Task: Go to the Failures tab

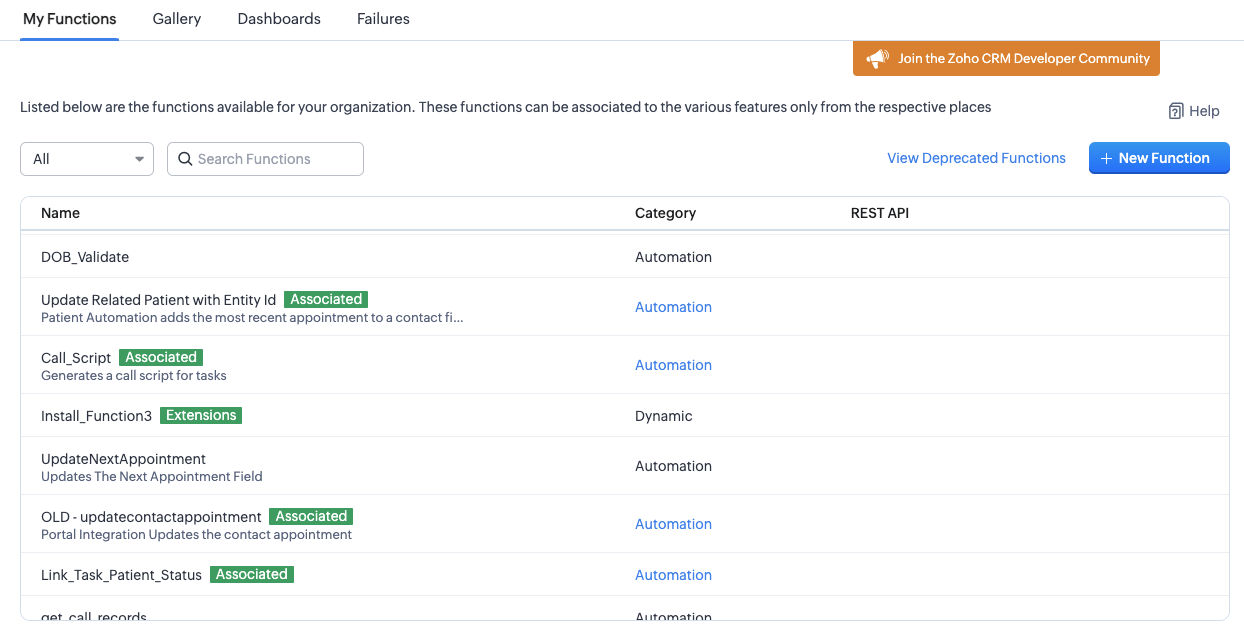Action: [x=383, y=19]
